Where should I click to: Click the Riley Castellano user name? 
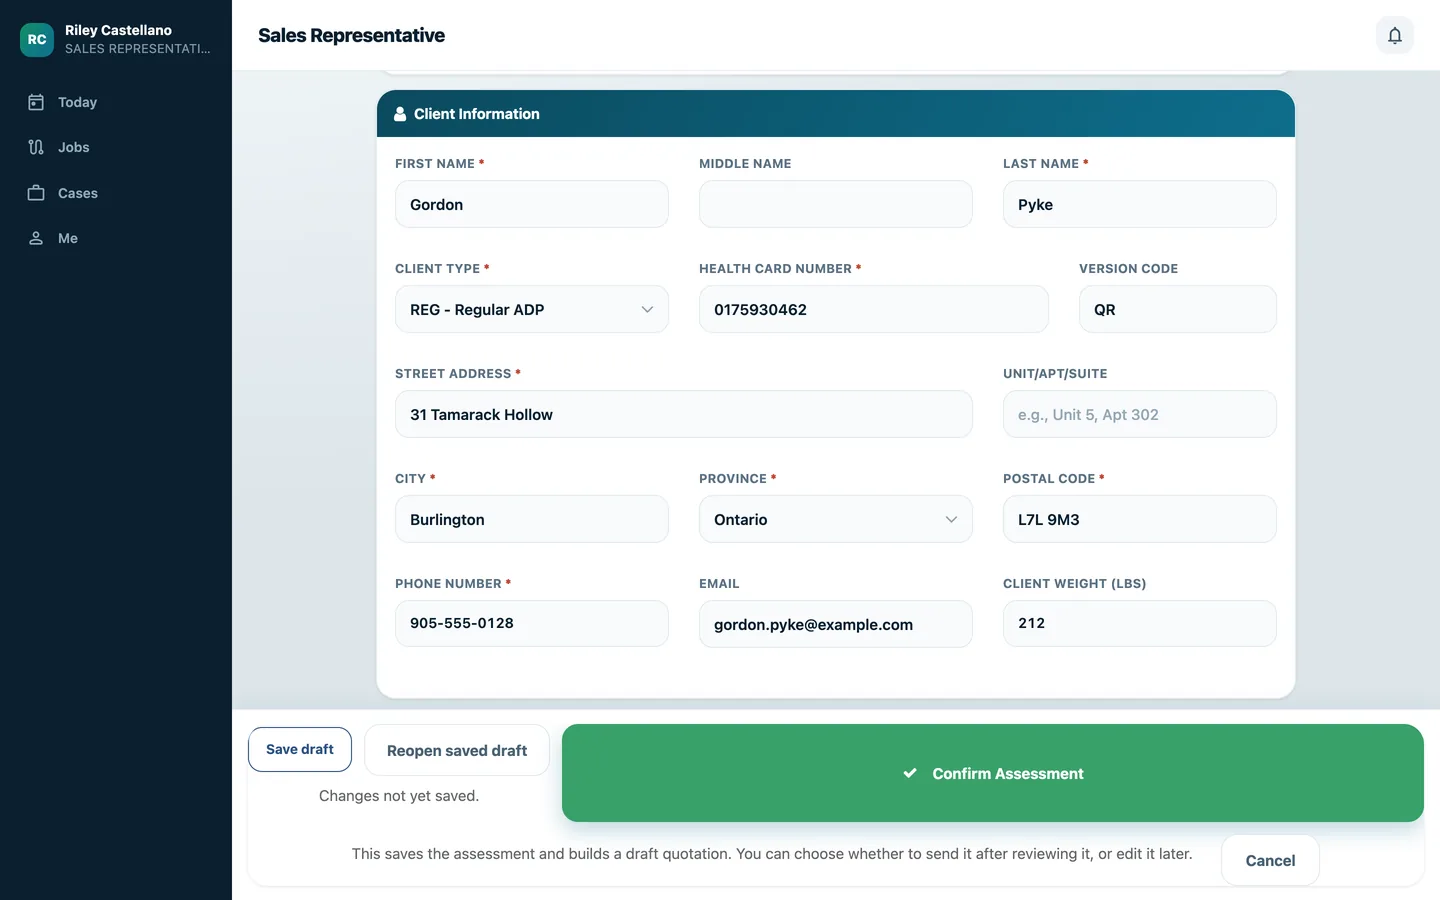118,30
